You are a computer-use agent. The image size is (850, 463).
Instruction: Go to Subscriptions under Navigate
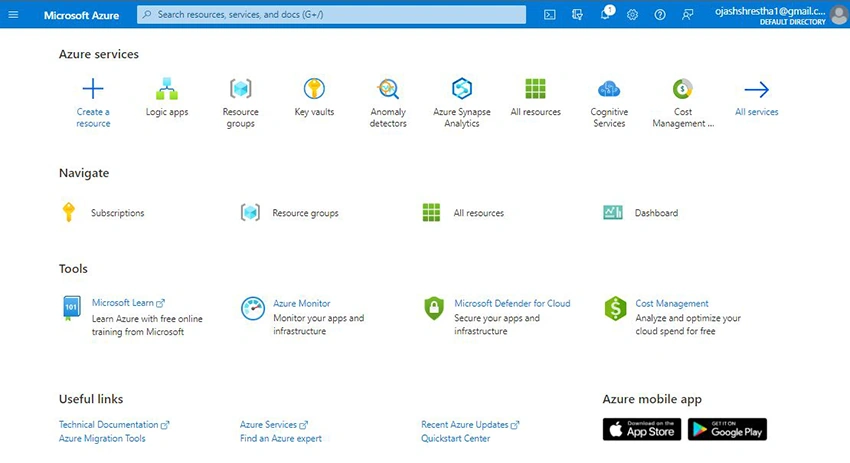point(118,213)
